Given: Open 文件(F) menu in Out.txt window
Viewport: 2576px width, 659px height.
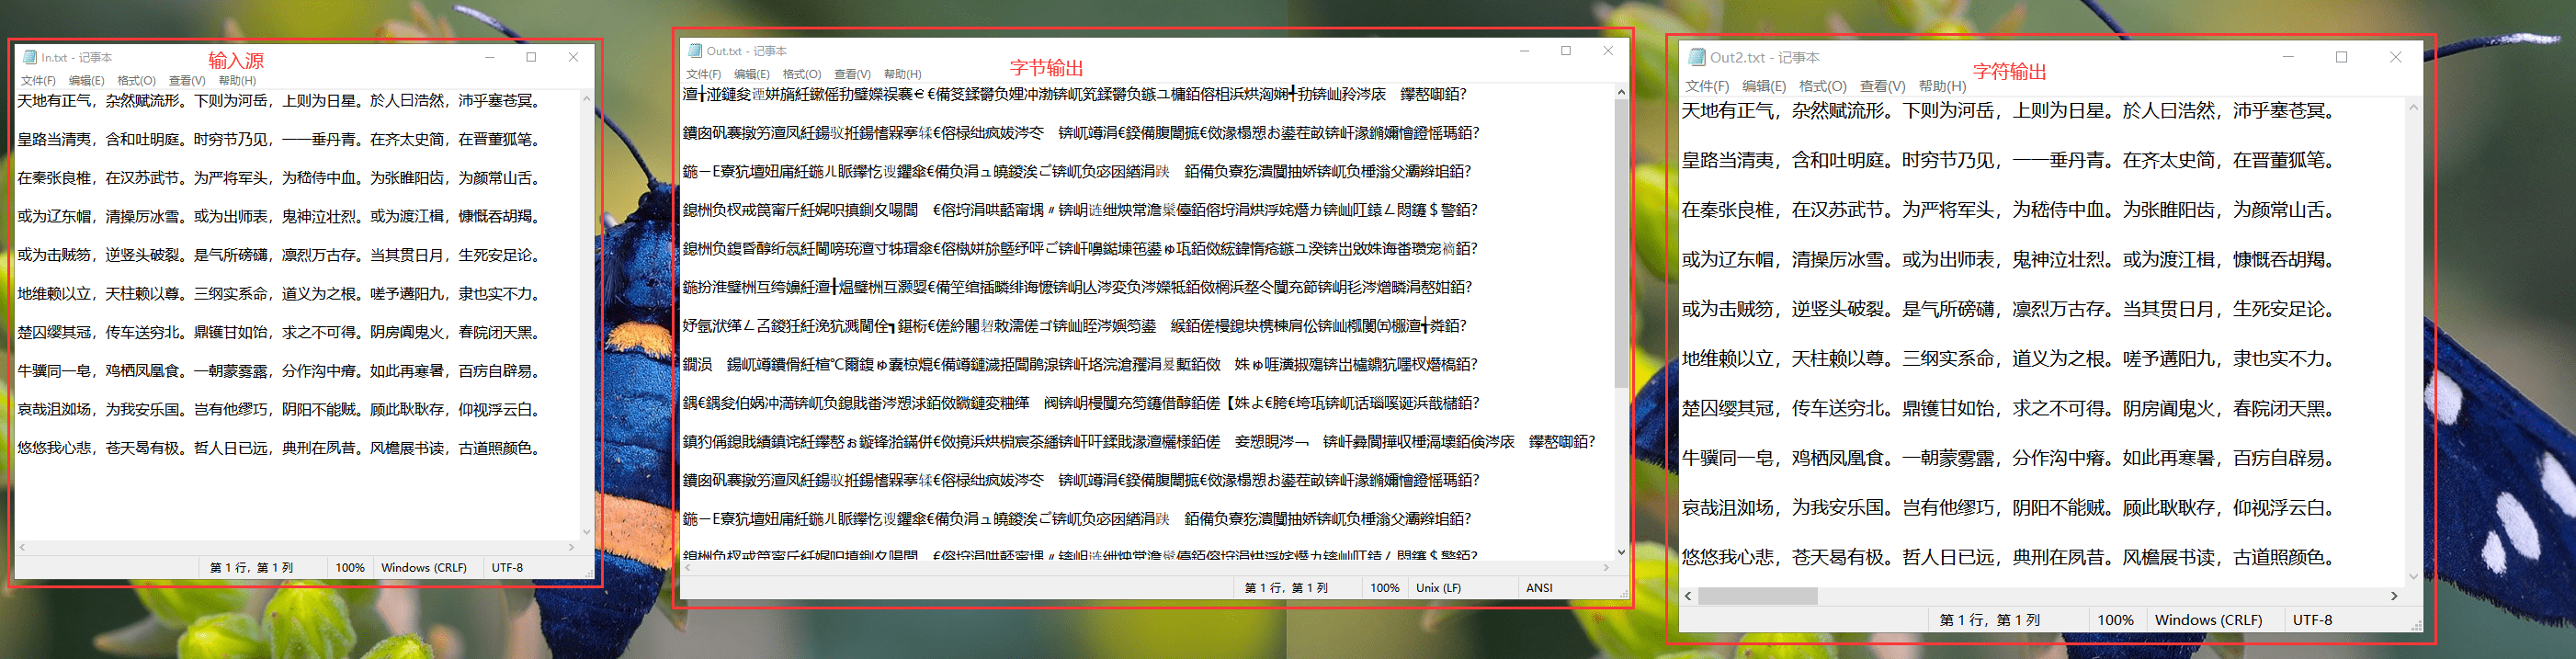Looking at the screenshot, I should pos(703,74).
